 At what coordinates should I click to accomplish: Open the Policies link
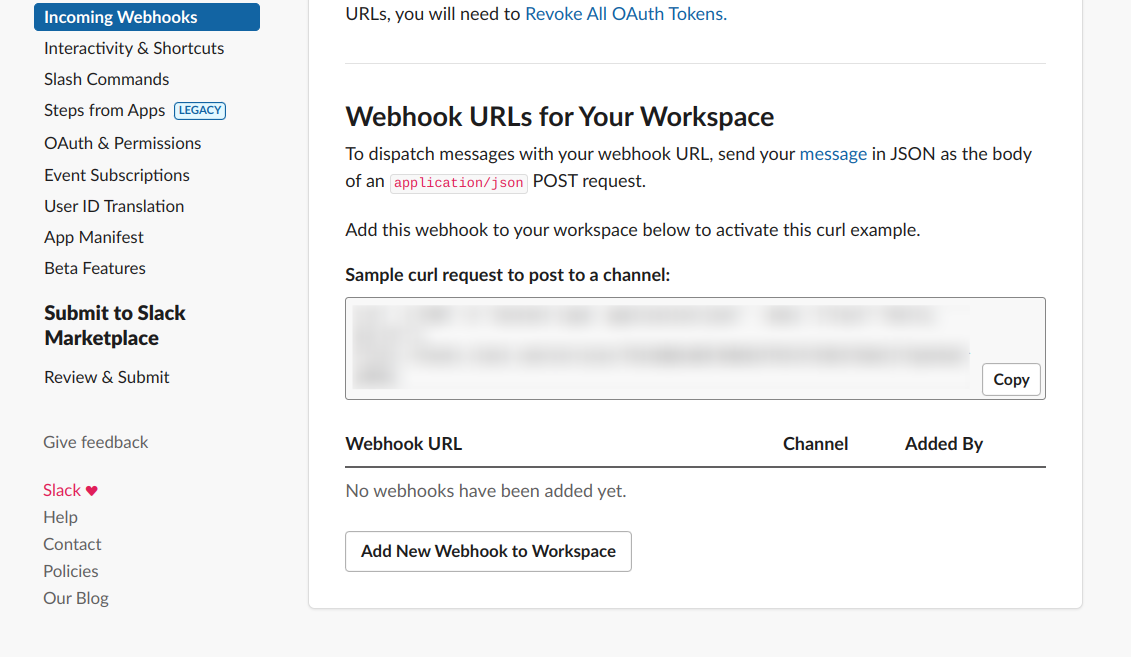(71, 571)
